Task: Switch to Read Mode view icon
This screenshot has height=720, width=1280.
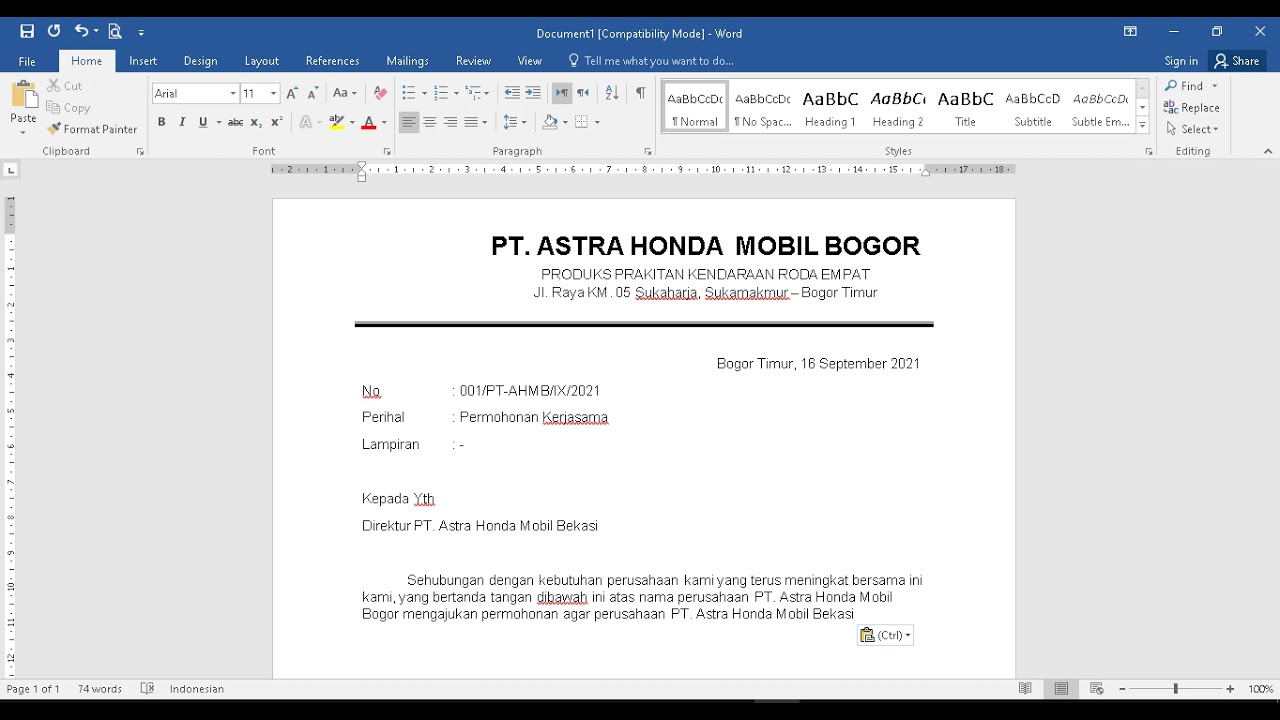Action: click(x=1025, y=689)
